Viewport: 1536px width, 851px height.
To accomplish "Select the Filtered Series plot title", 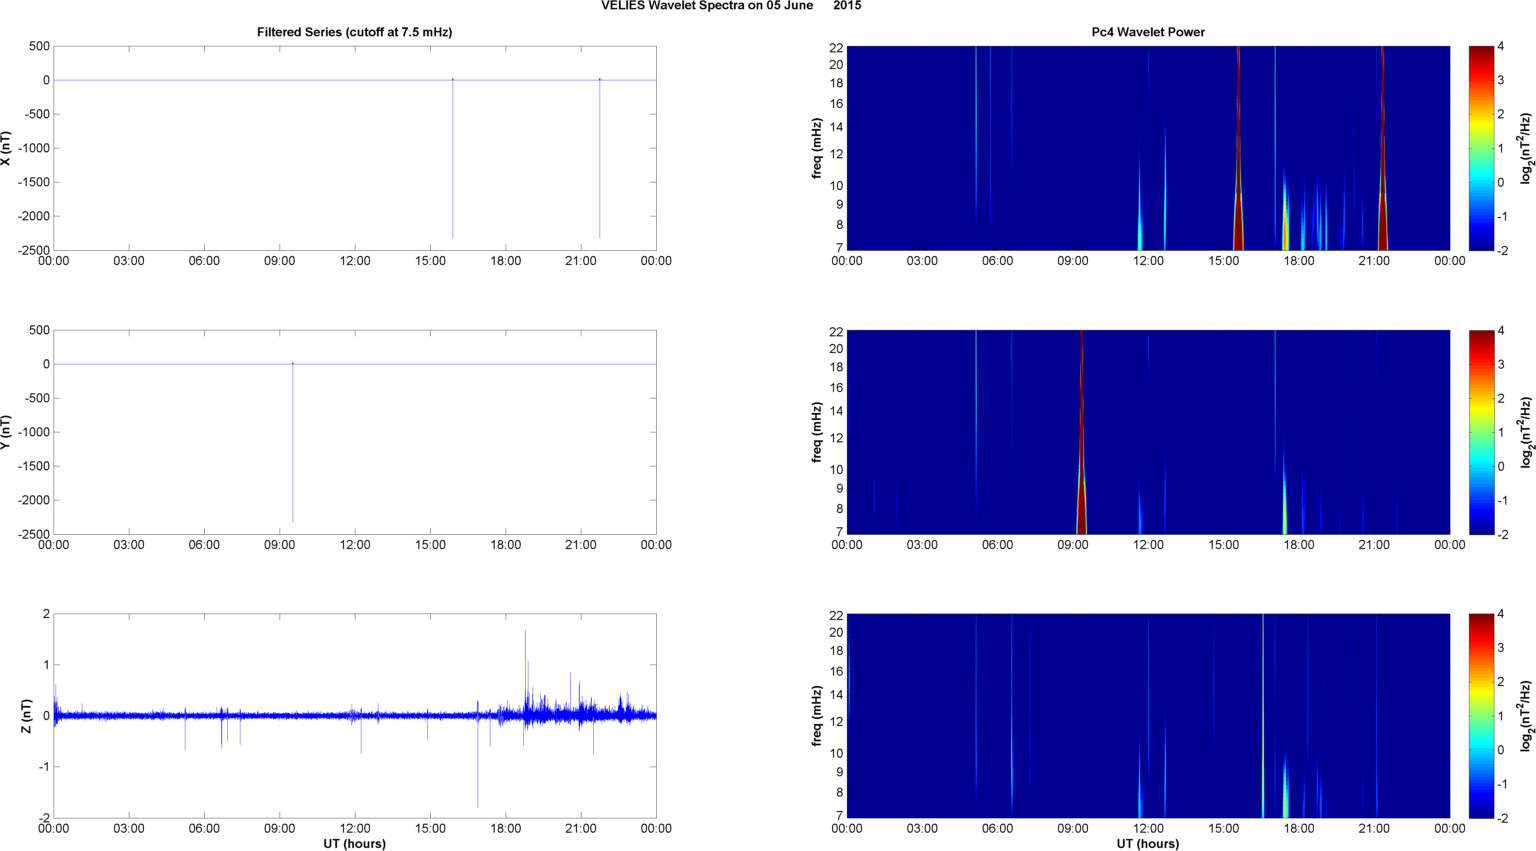I will 354,32.
